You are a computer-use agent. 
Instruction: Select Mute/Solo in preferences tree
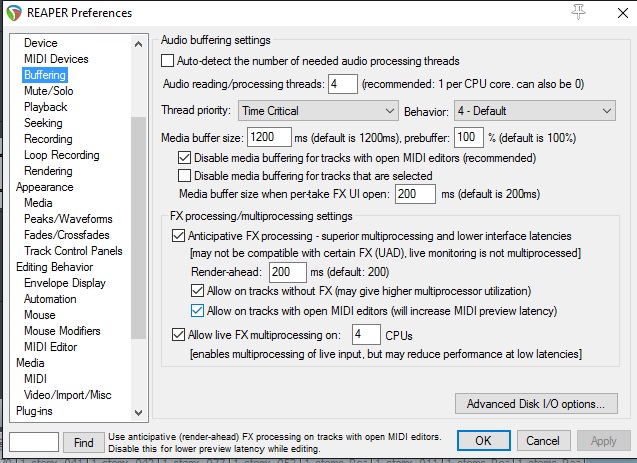[x=50, y=91]
